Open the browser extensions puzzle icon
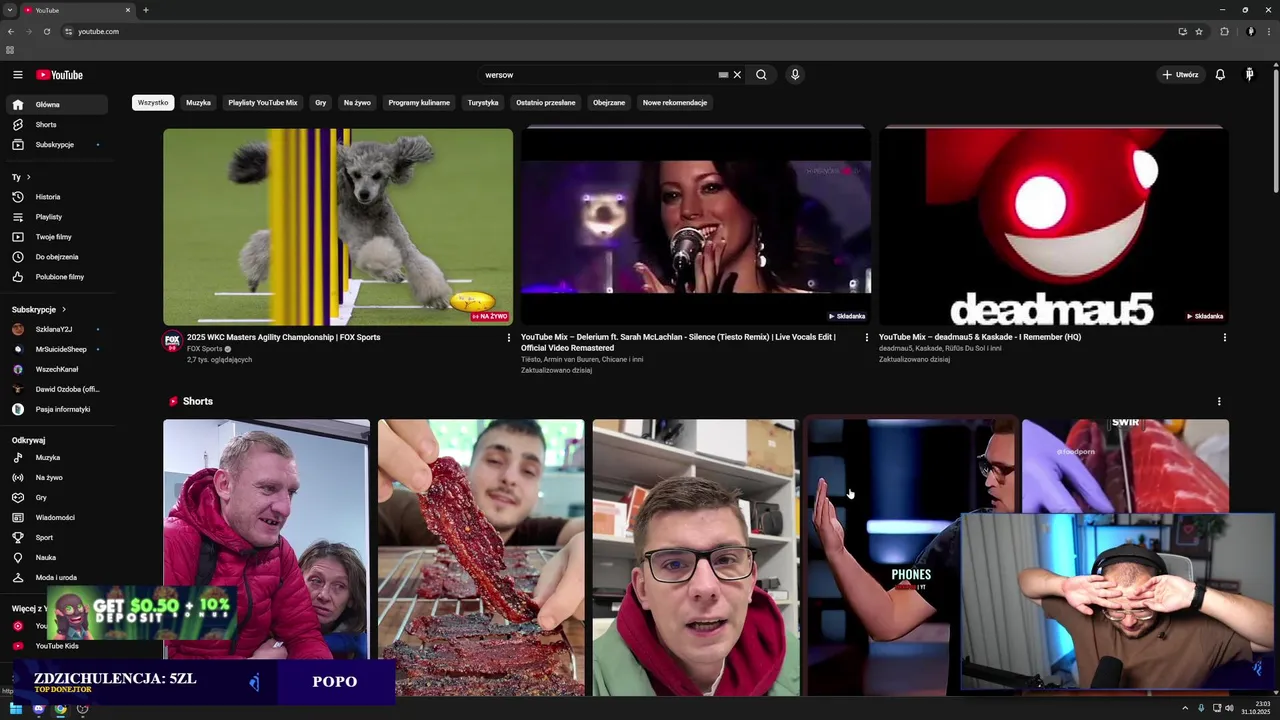1280x720 pixels. (x=1224, y=31)
